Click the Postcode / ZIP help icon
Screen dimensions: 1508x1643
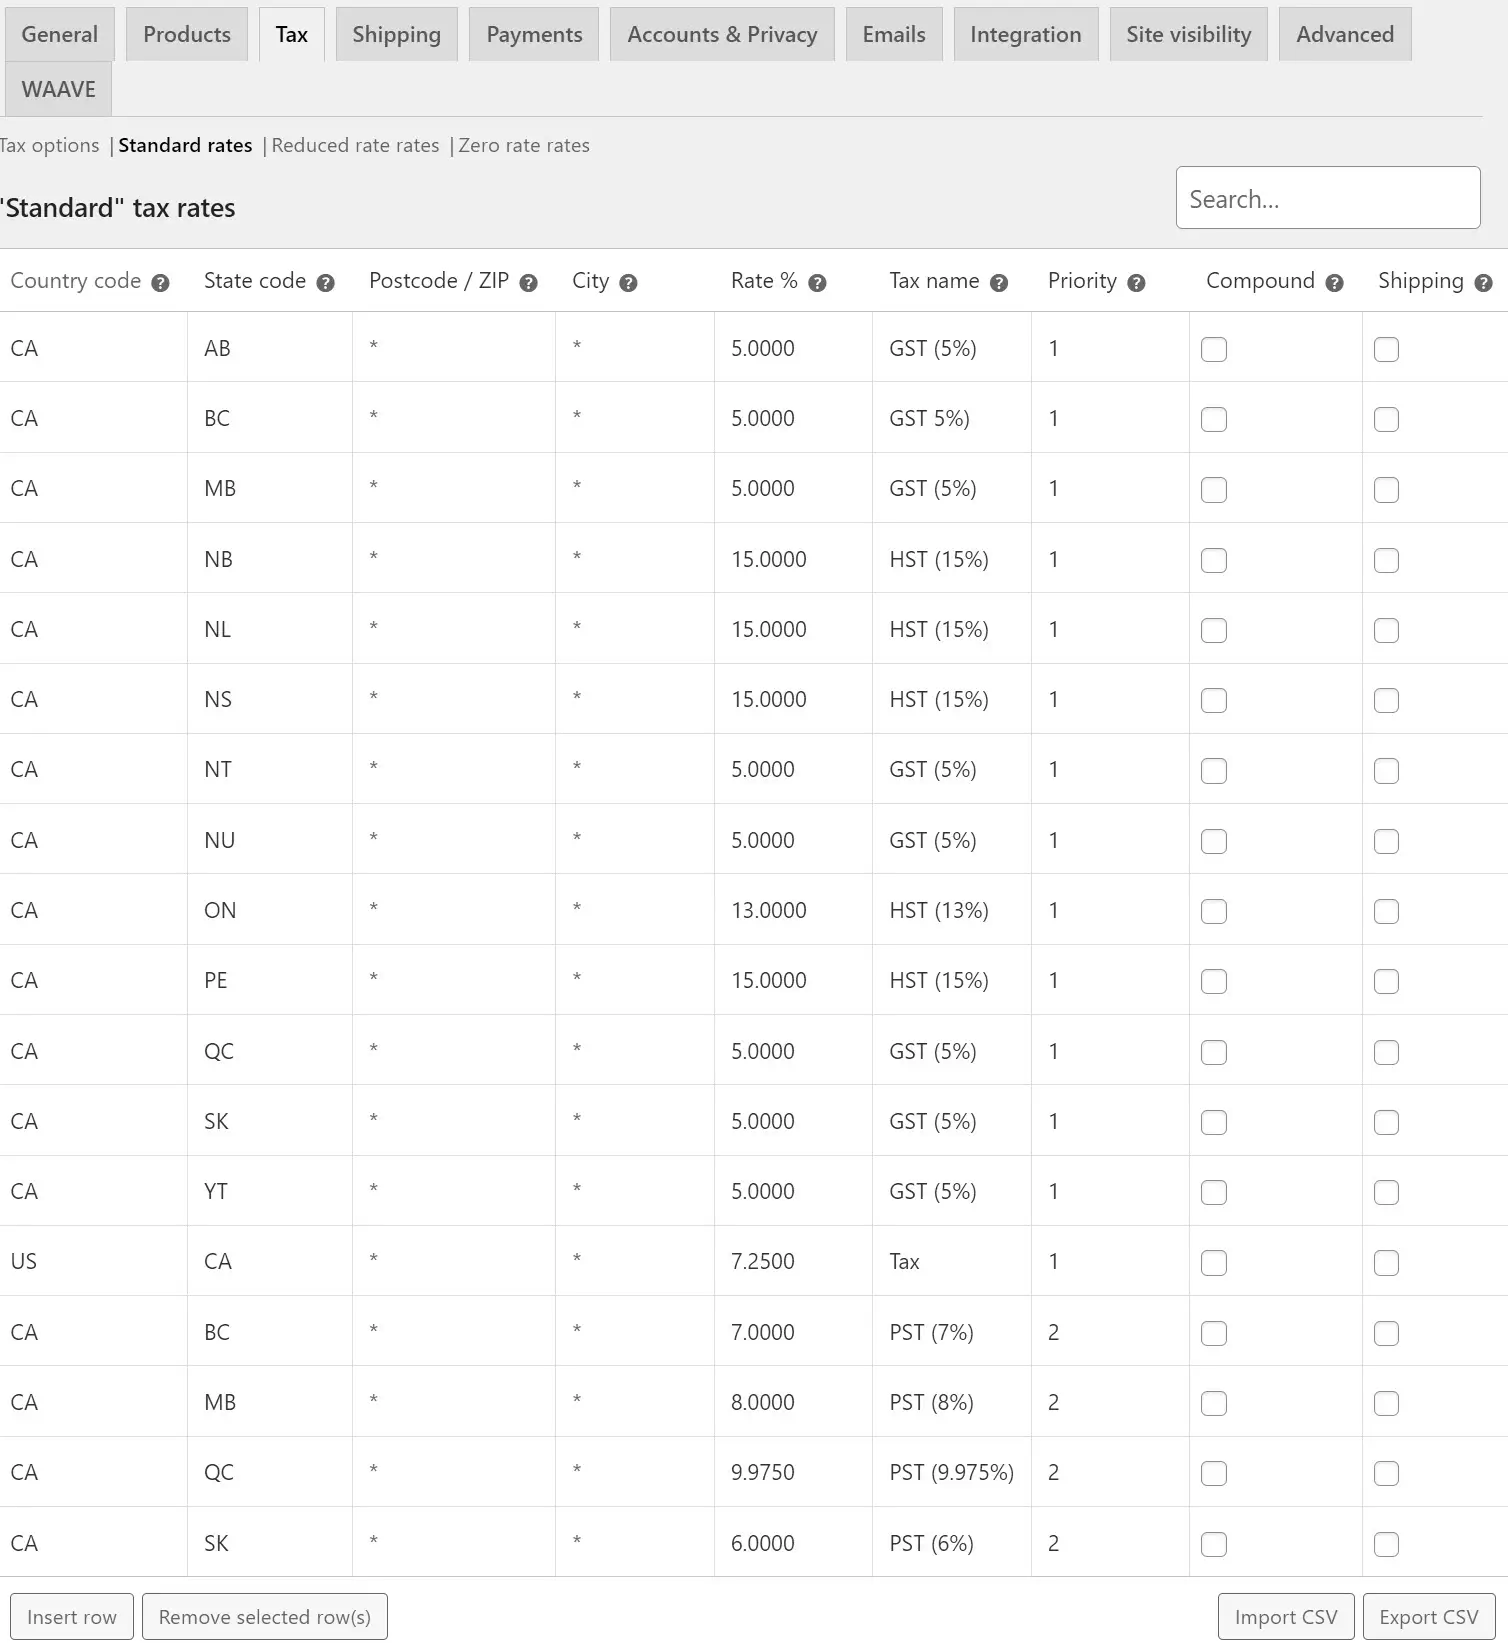pos(529,283)
